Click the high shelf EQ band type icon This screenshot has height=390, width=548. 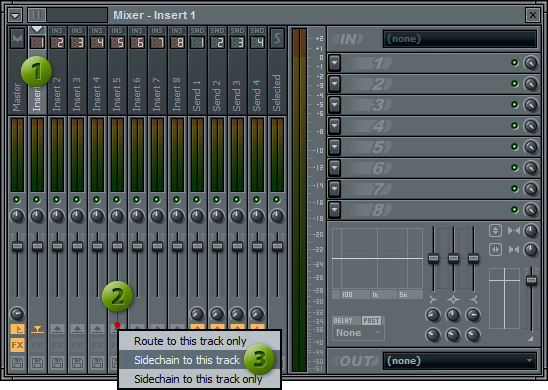click(473, 299)
